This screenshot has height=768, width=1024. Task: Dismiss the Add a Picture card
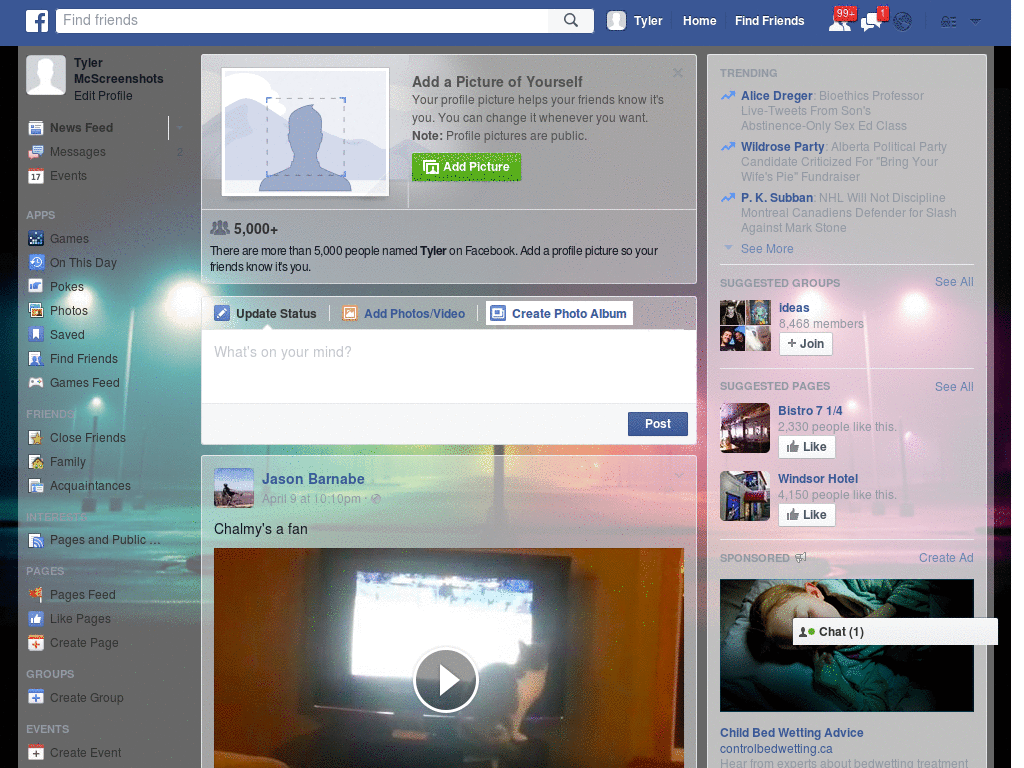click(678, 73)
